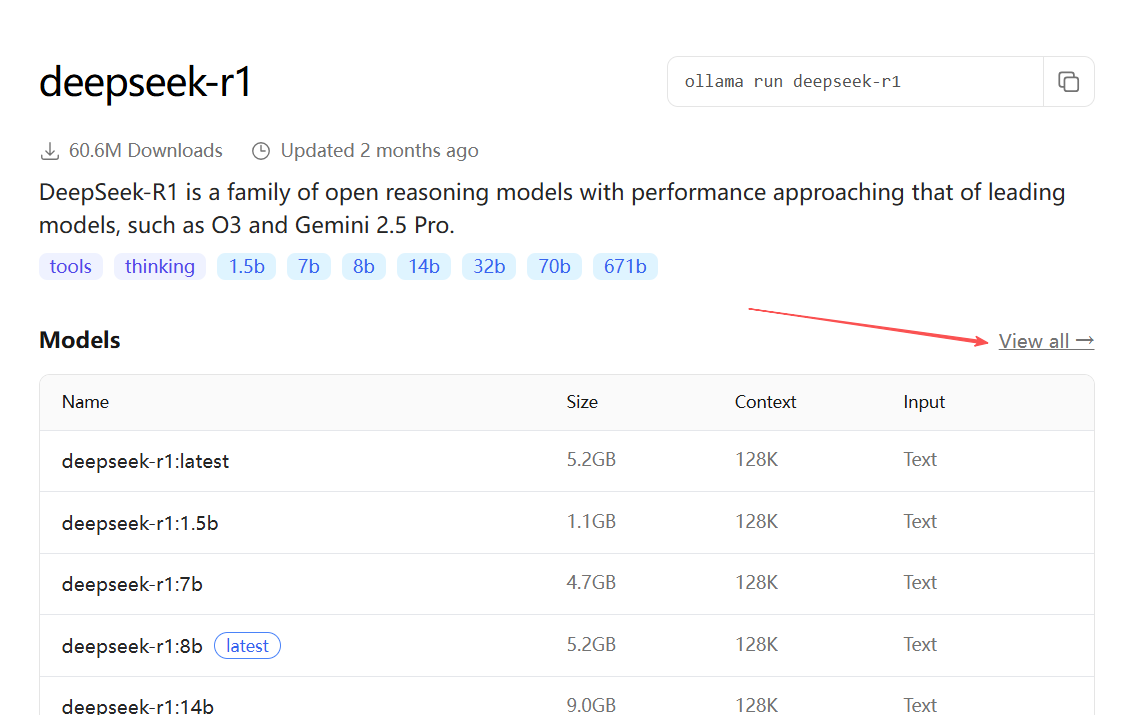Click the Models section heading

coord(80,340)
